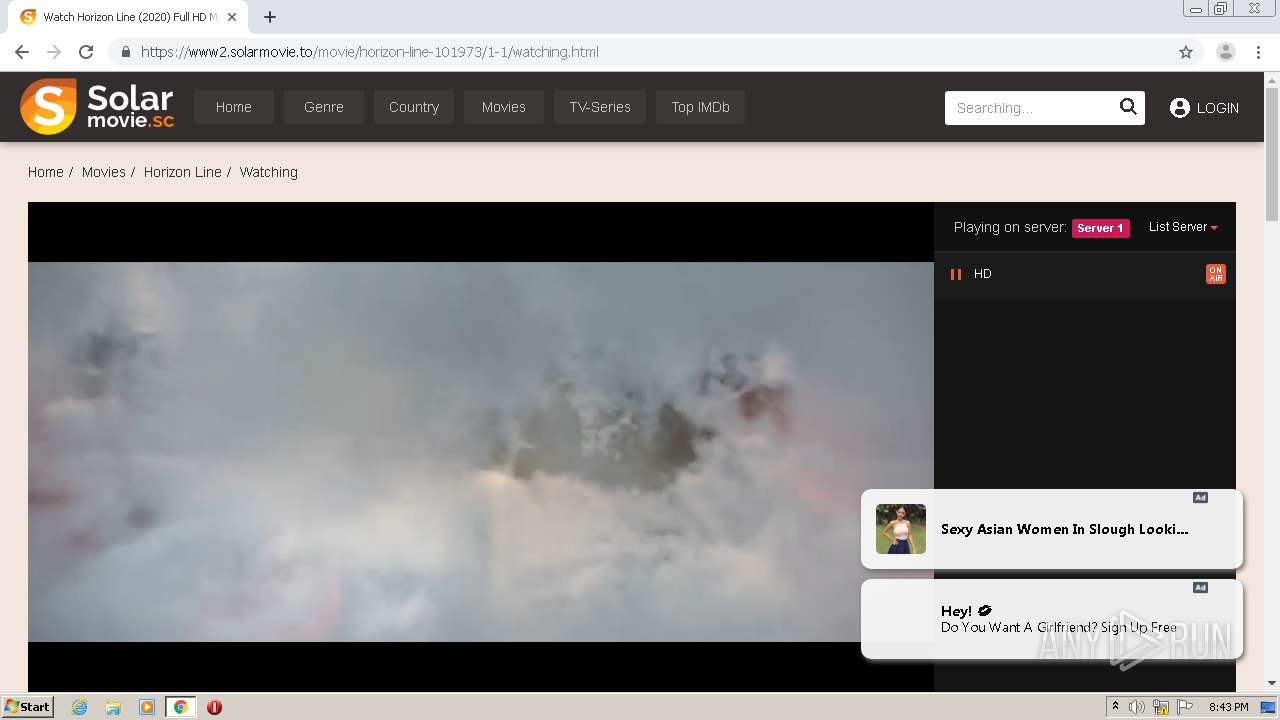
Task: Click the search magnifier icon
Action: pos(1128,107)
